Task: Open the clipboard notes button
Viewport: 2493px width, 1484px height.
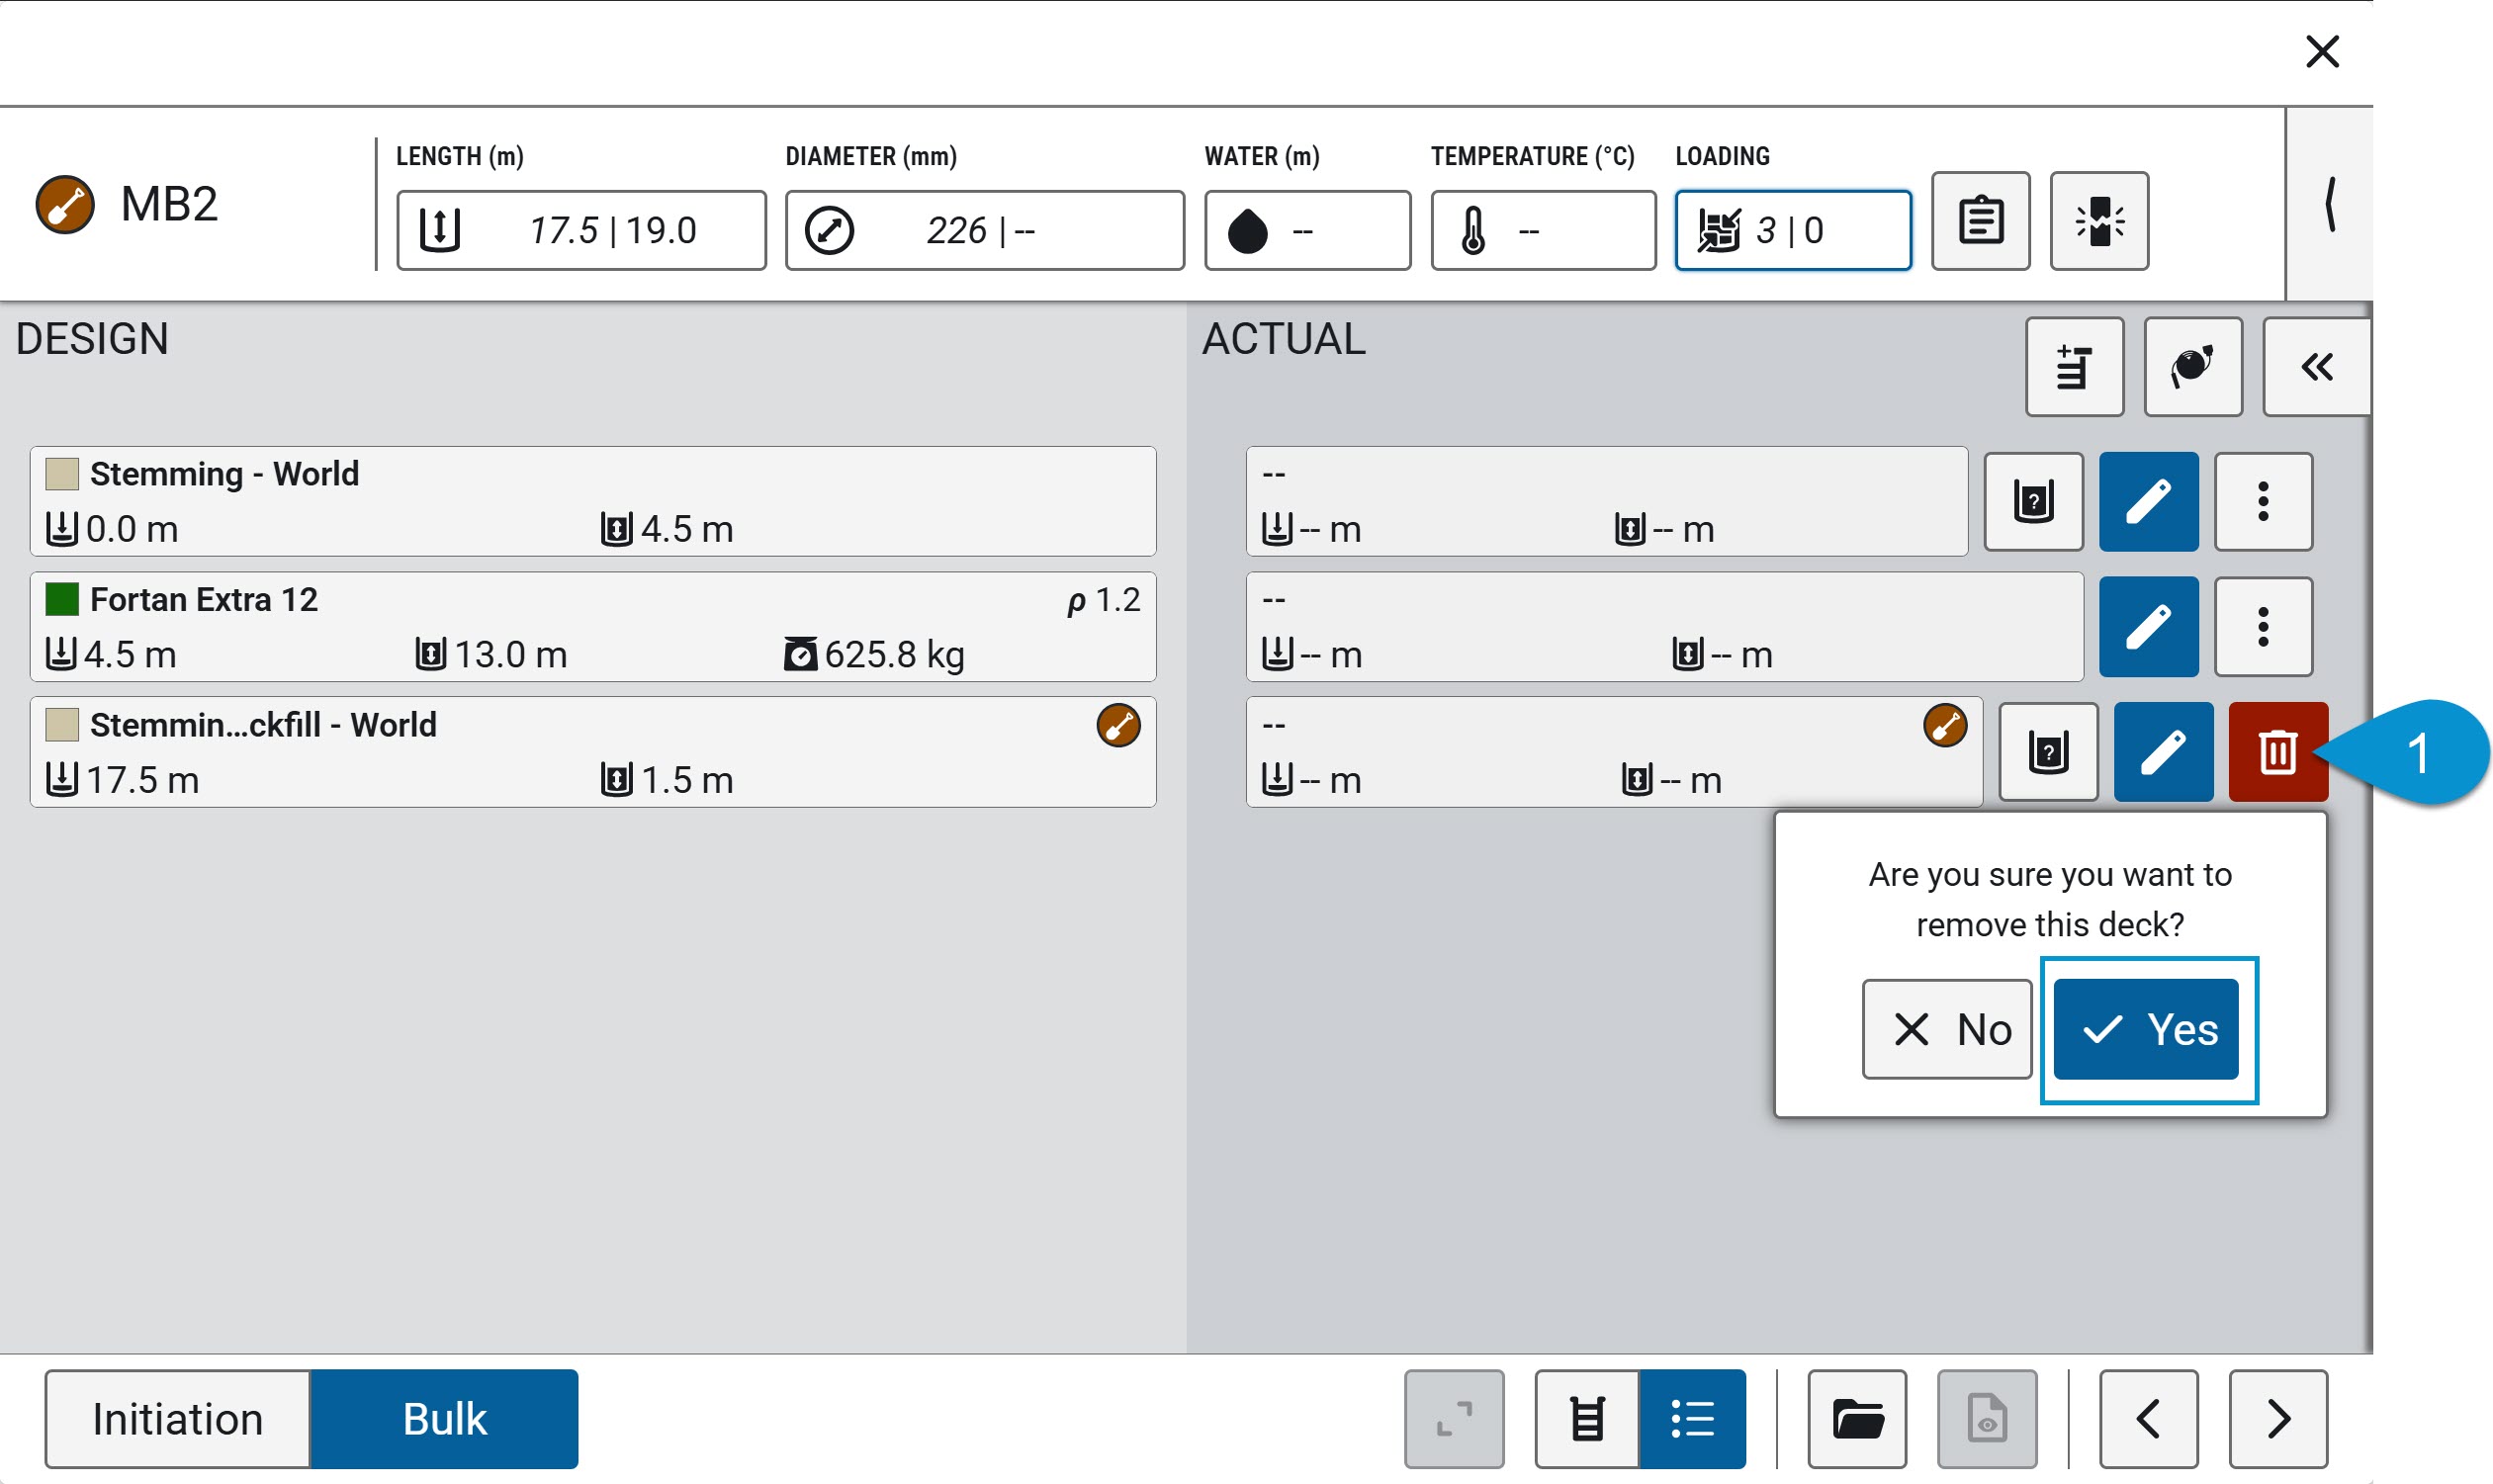Action: point(1980,221)
